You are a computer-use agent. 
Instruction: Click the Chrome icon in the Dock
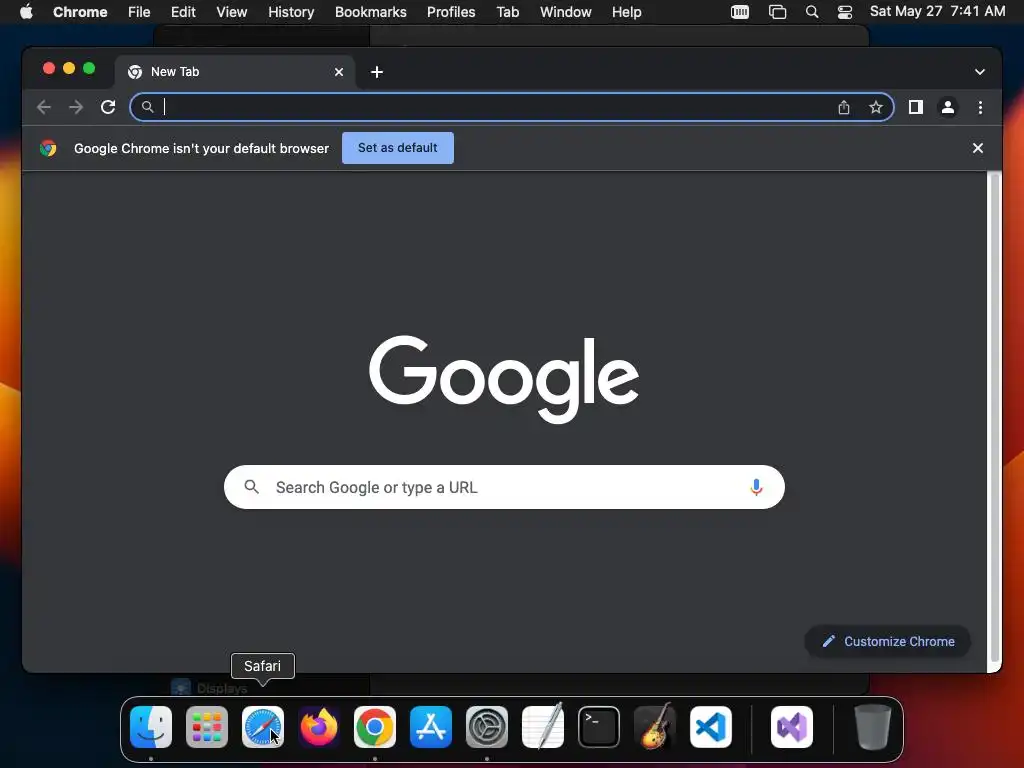[x=375, y=727]
